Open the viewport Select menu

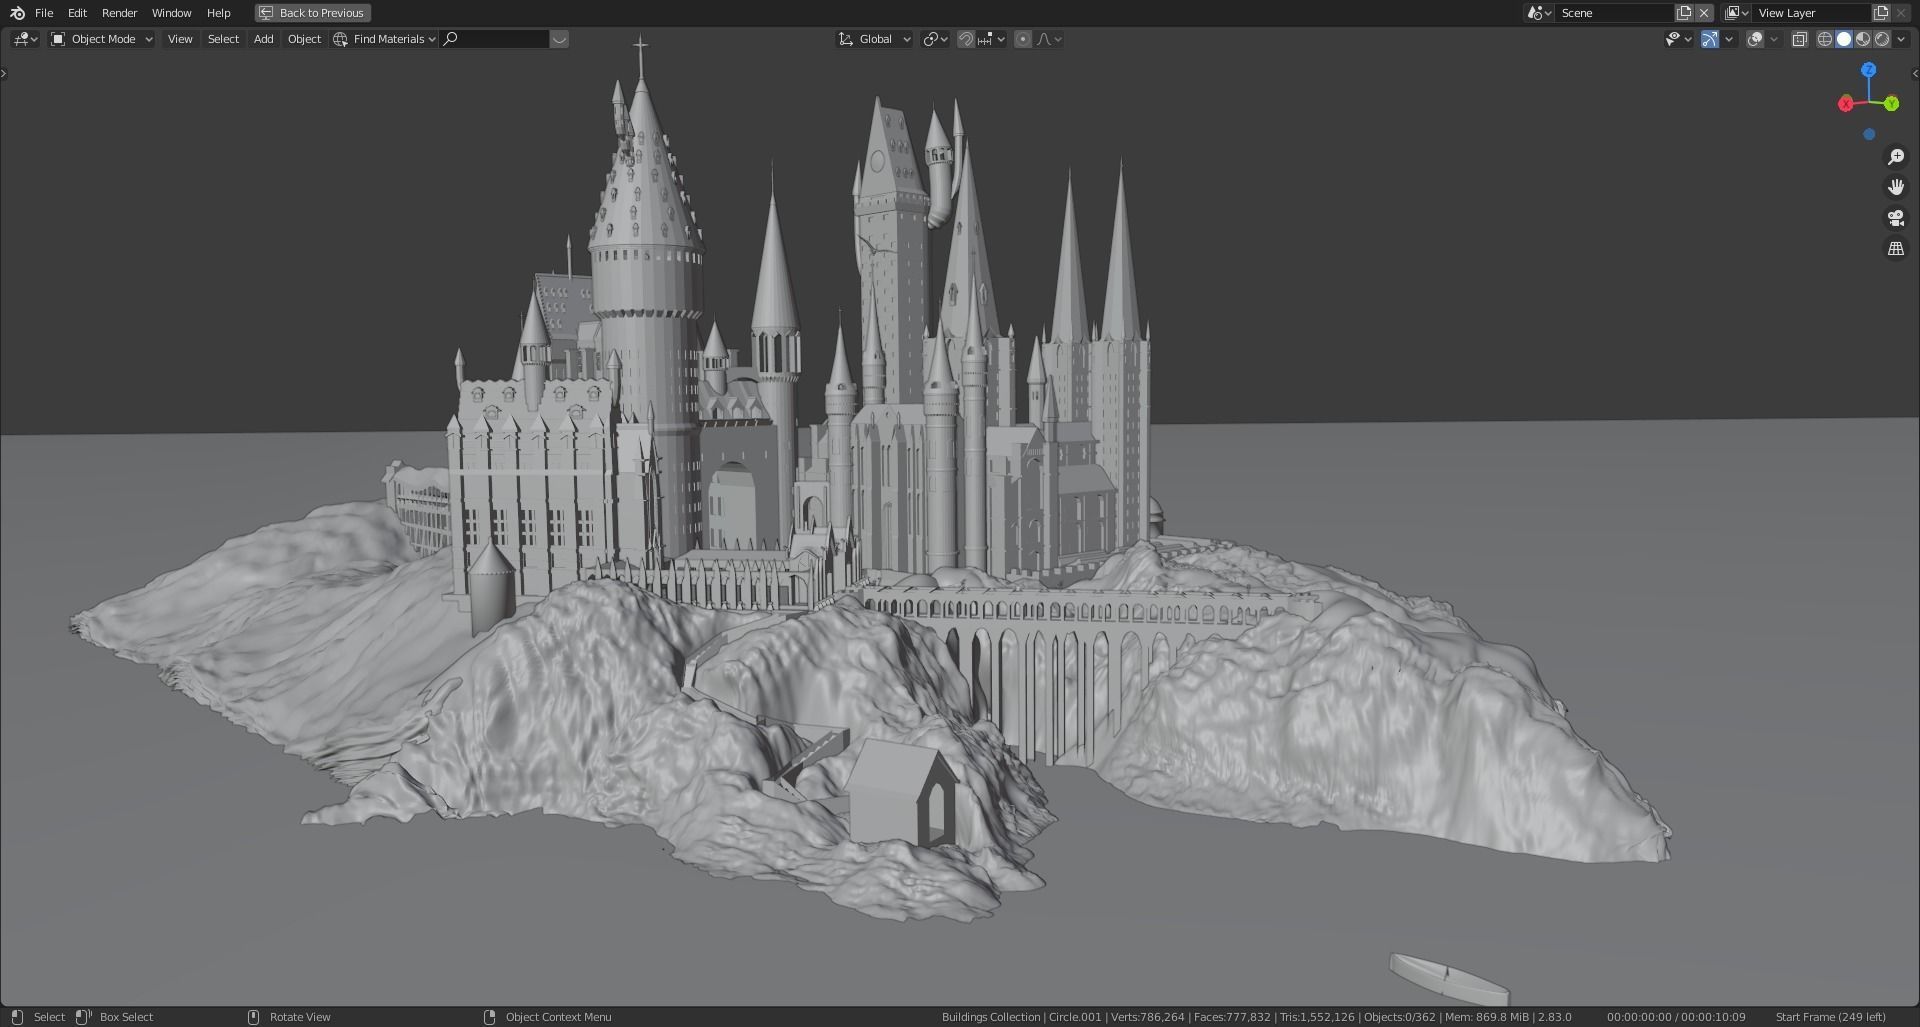click(x=223, y=39)
